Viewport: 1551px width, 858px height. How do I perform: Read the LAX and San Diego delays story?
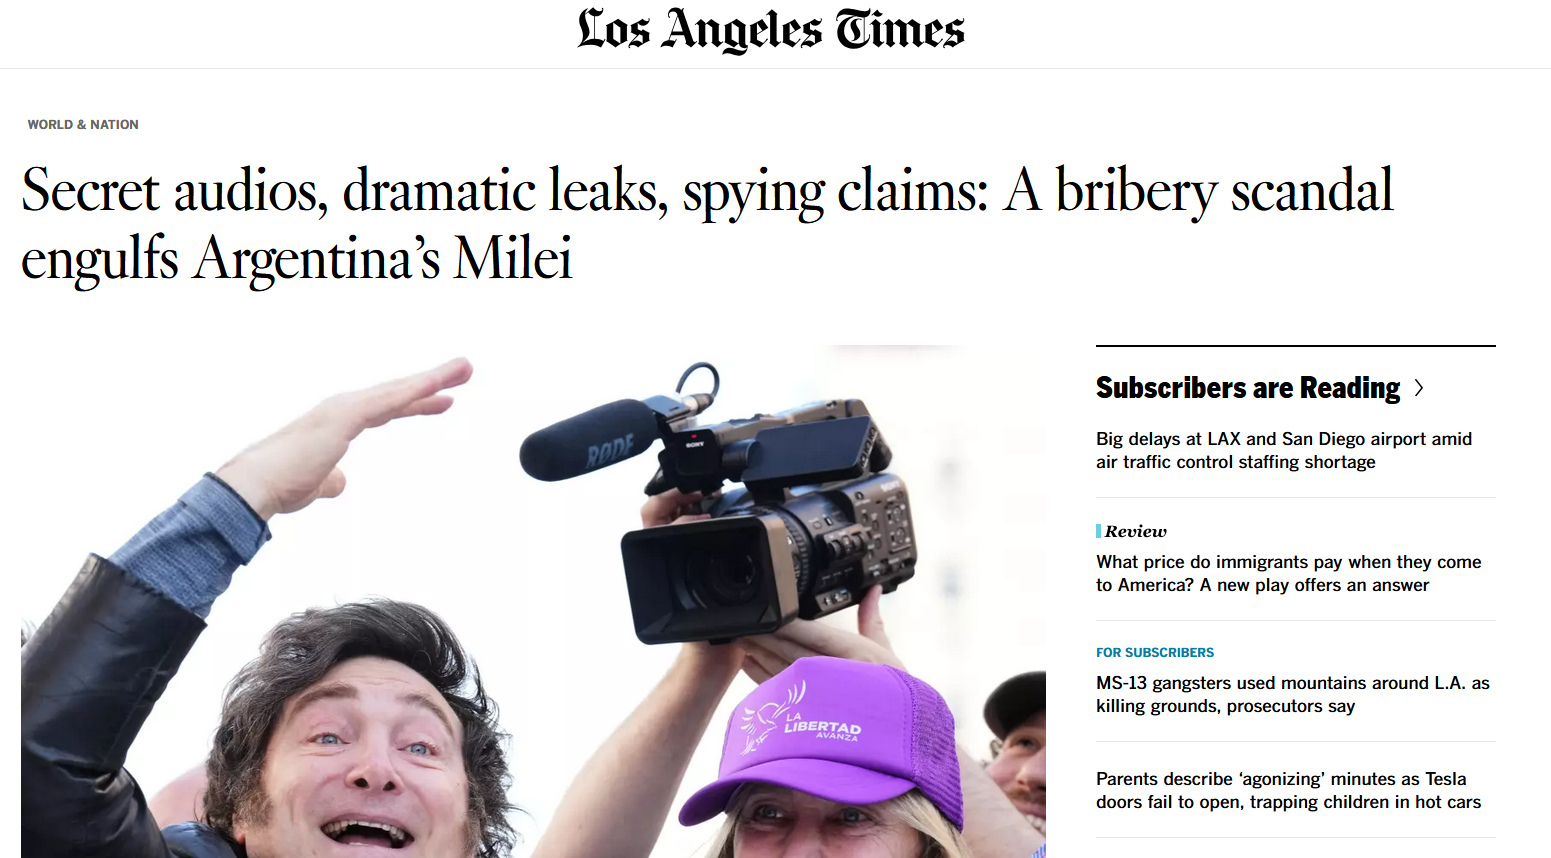[1283, 450]
